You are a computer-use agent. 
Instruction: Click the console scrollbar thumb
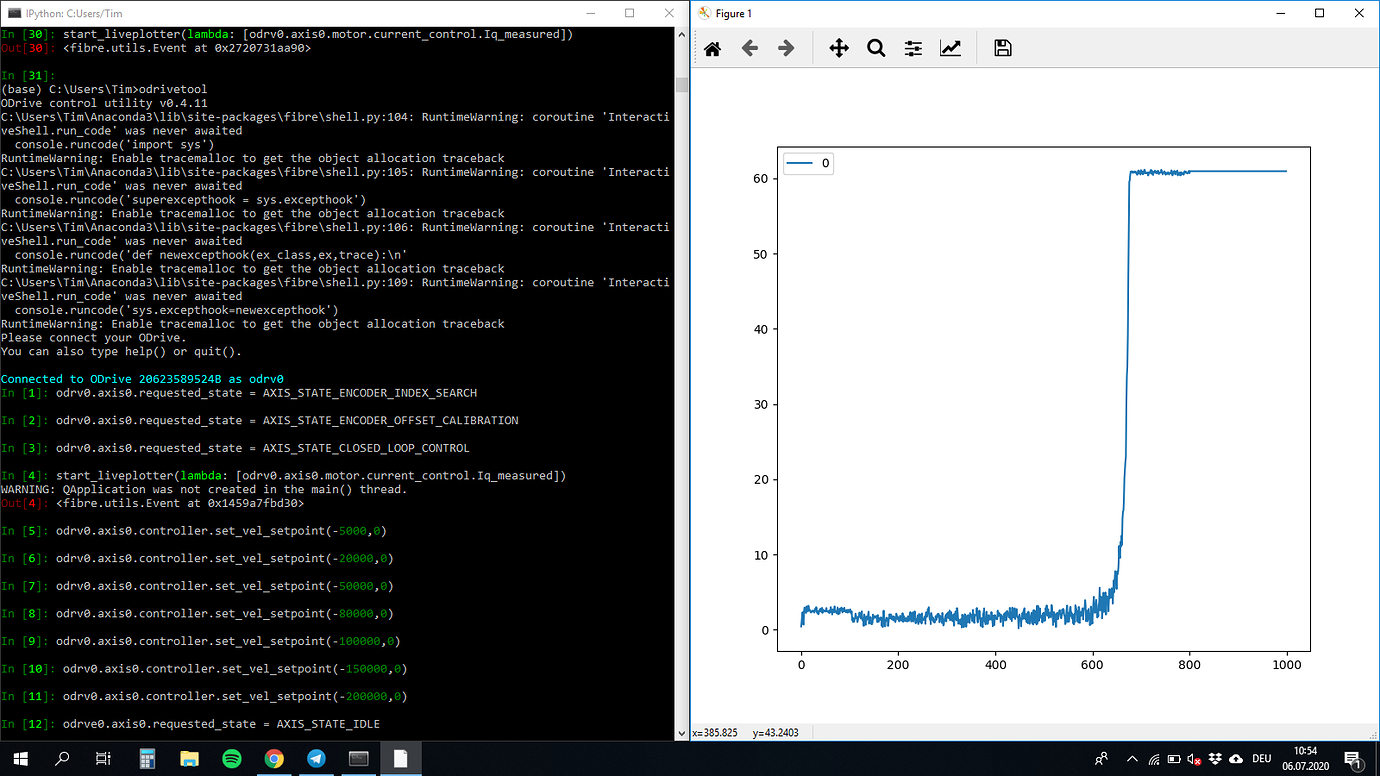tap(682, 85)
